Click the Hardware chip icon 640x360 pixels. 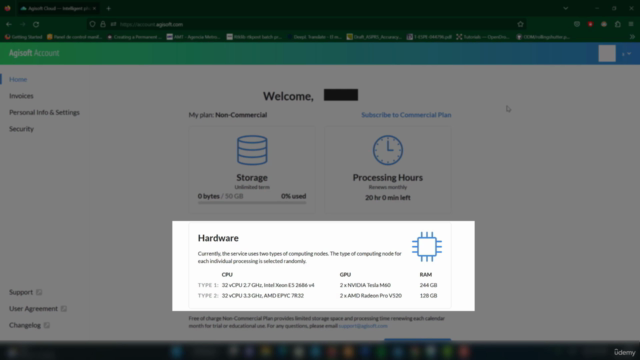(x=427, y=247)
